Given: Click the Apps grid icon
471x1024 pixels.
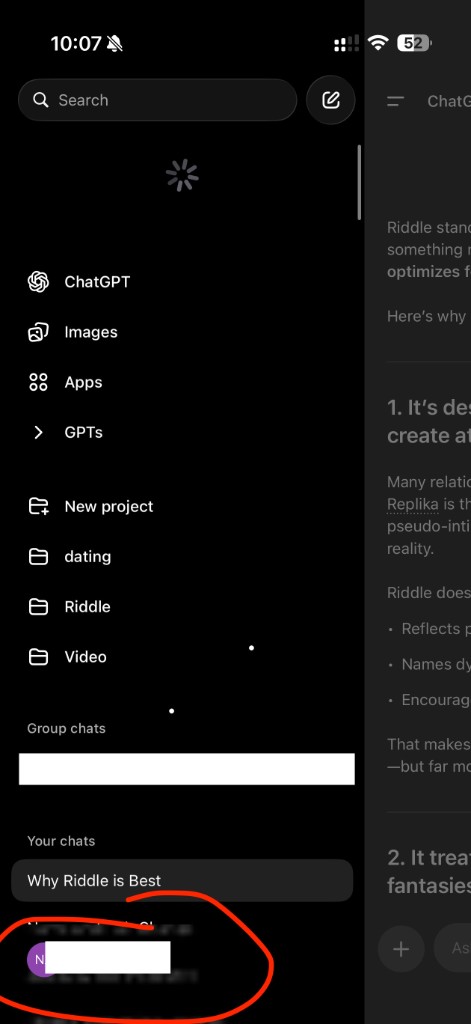Looking at the screenshot, I should tap(39, 383).
